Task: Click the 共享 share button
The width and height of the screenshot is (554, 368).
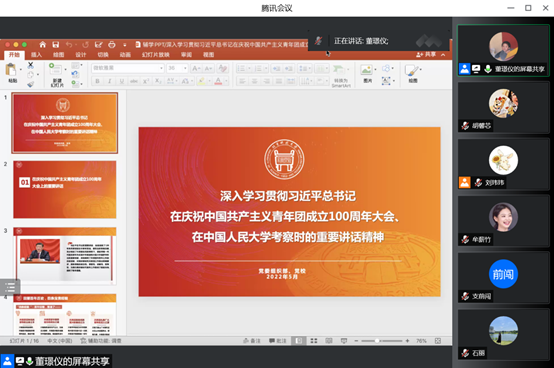Action: tap(426, 54)
